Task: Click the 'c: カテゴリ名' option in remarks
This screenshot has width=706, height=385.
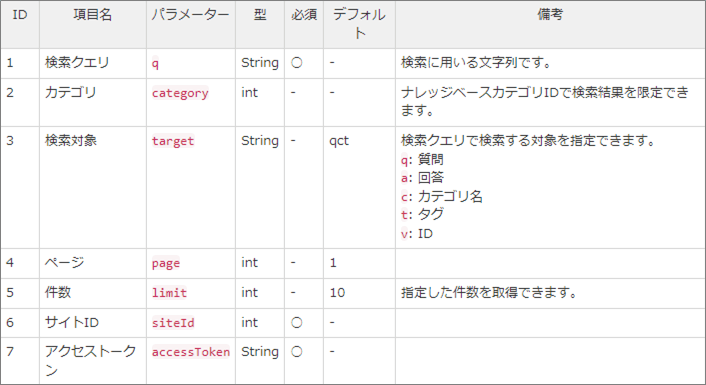Action: coord(442,196)
